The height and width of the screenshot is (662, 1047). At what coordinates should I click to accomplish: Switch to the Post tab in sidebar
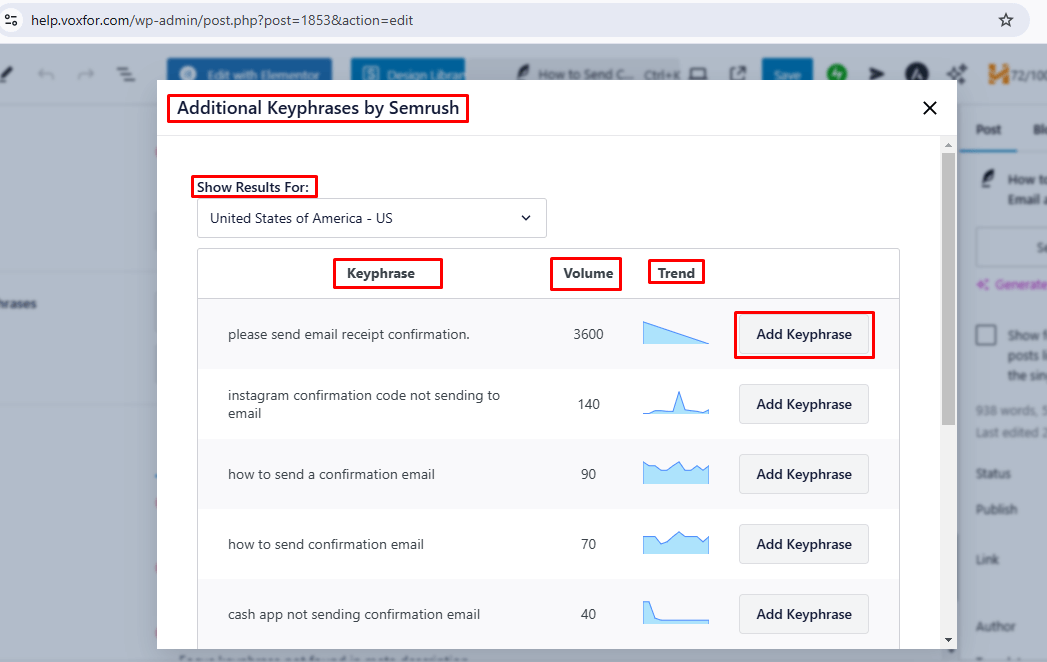click(988, 130)
